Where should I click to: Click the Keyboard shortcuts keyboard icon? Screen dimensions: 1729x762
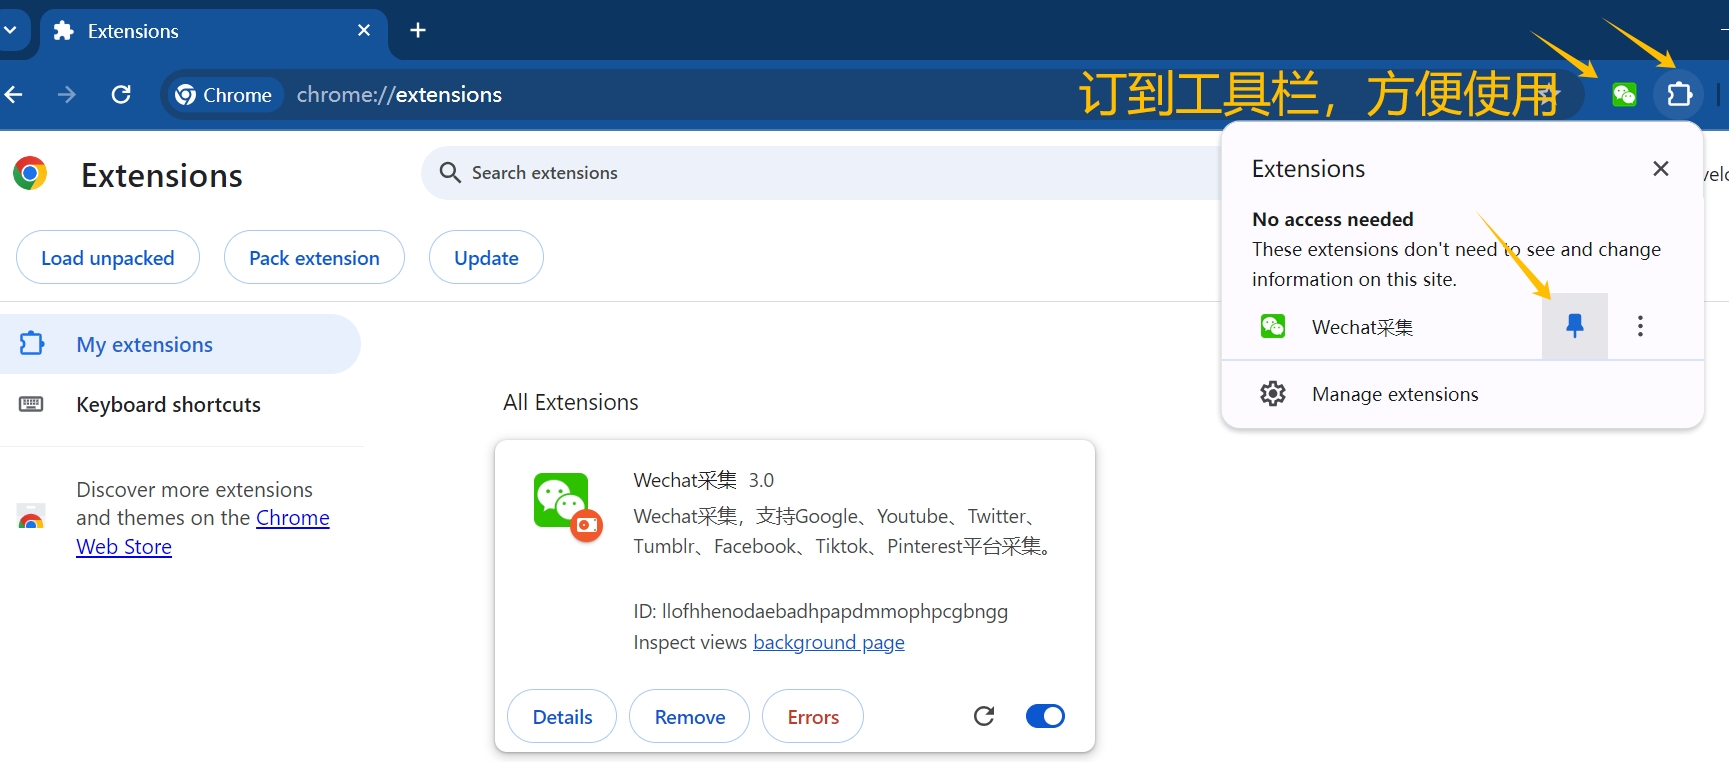(x=31, y=404)
